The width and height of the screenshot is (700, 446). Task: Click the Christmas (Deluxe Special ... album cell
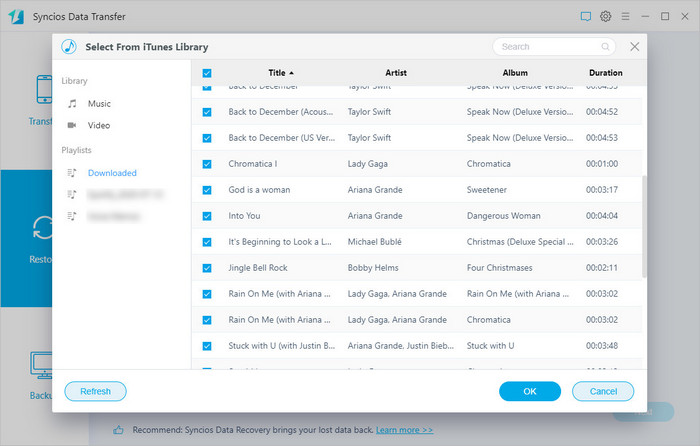[x=520, y=242]
